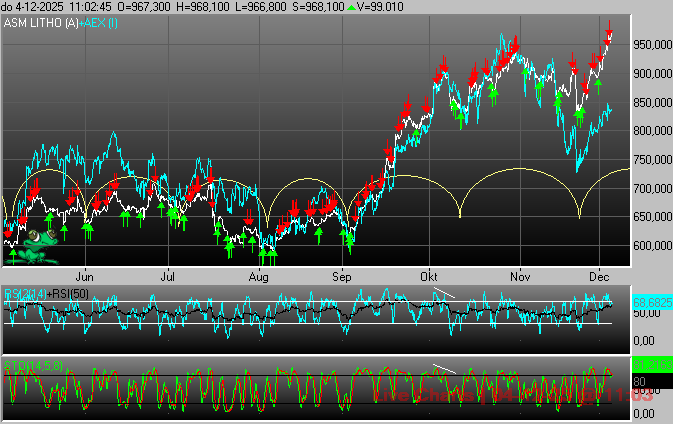Select the +AEX (I) overlay label
This screenshot has width=673, height=424.
[x=98, y=23]
